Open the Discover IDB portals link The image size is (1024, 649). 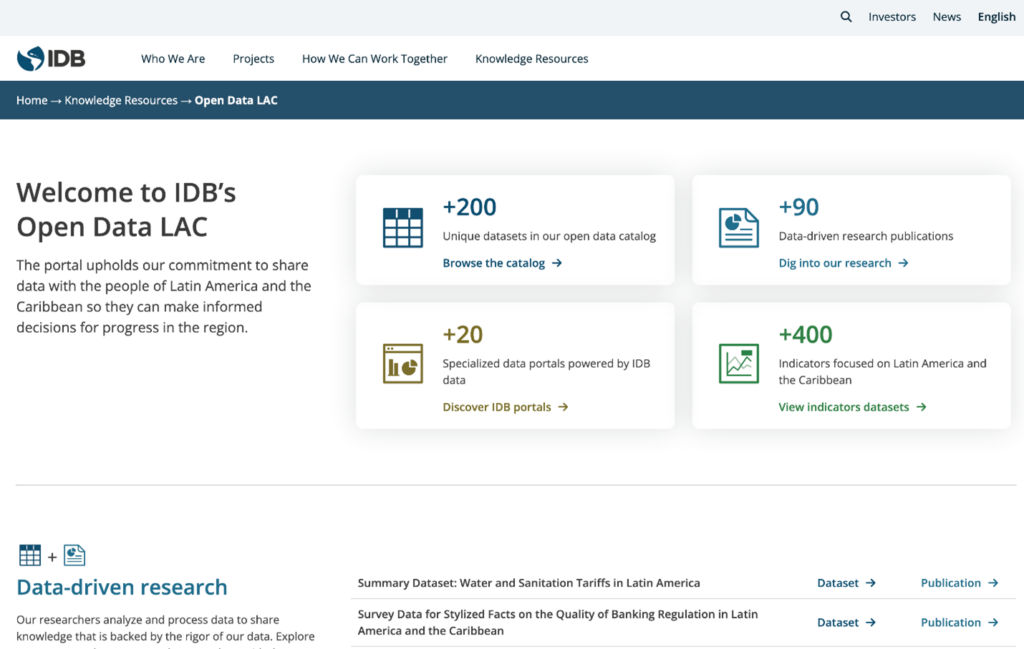(x=505, y=407)
